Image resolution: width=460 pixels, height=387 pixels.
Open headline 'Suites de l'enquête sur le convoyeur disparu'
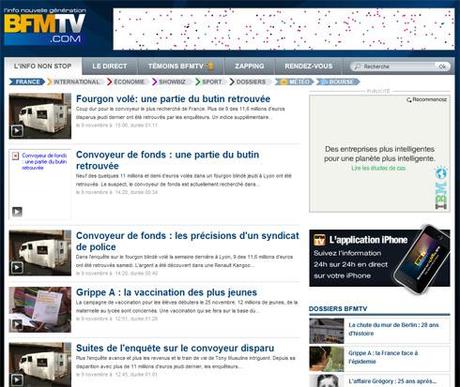(175, 348)
